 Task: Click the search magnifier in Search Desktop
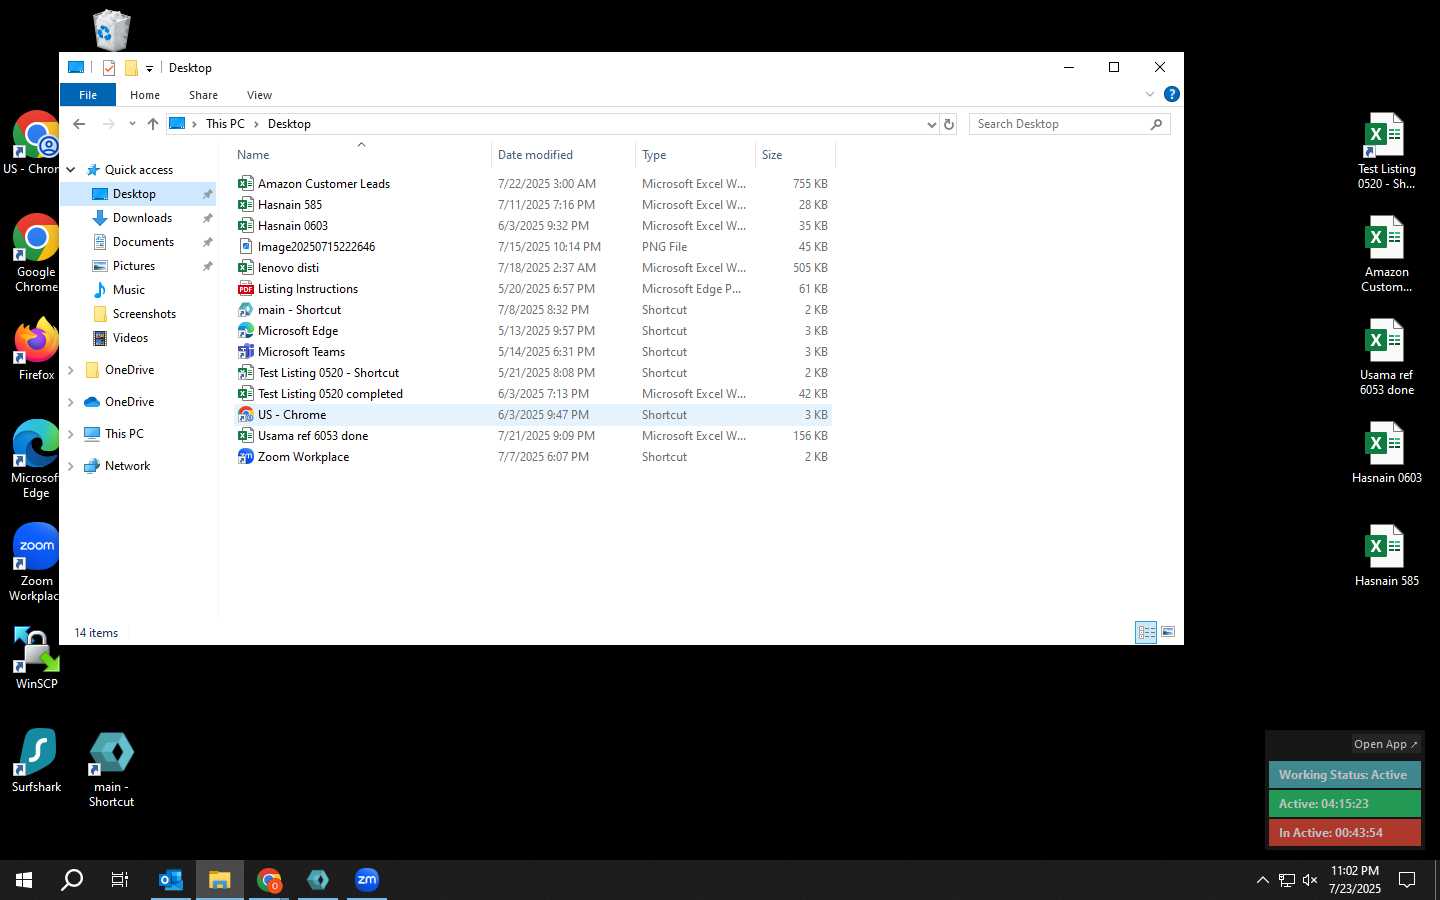point(1156,124)
